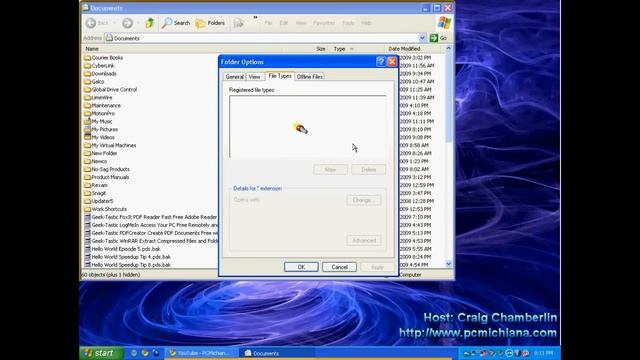640x360 pixels.
Task: Open the Edit menu in Documents window
Action: (284, 23)
